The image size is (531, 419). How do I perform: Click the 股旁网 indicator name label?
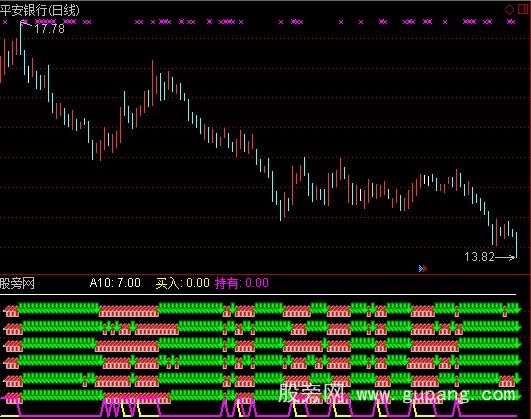(x=17, y=283)
